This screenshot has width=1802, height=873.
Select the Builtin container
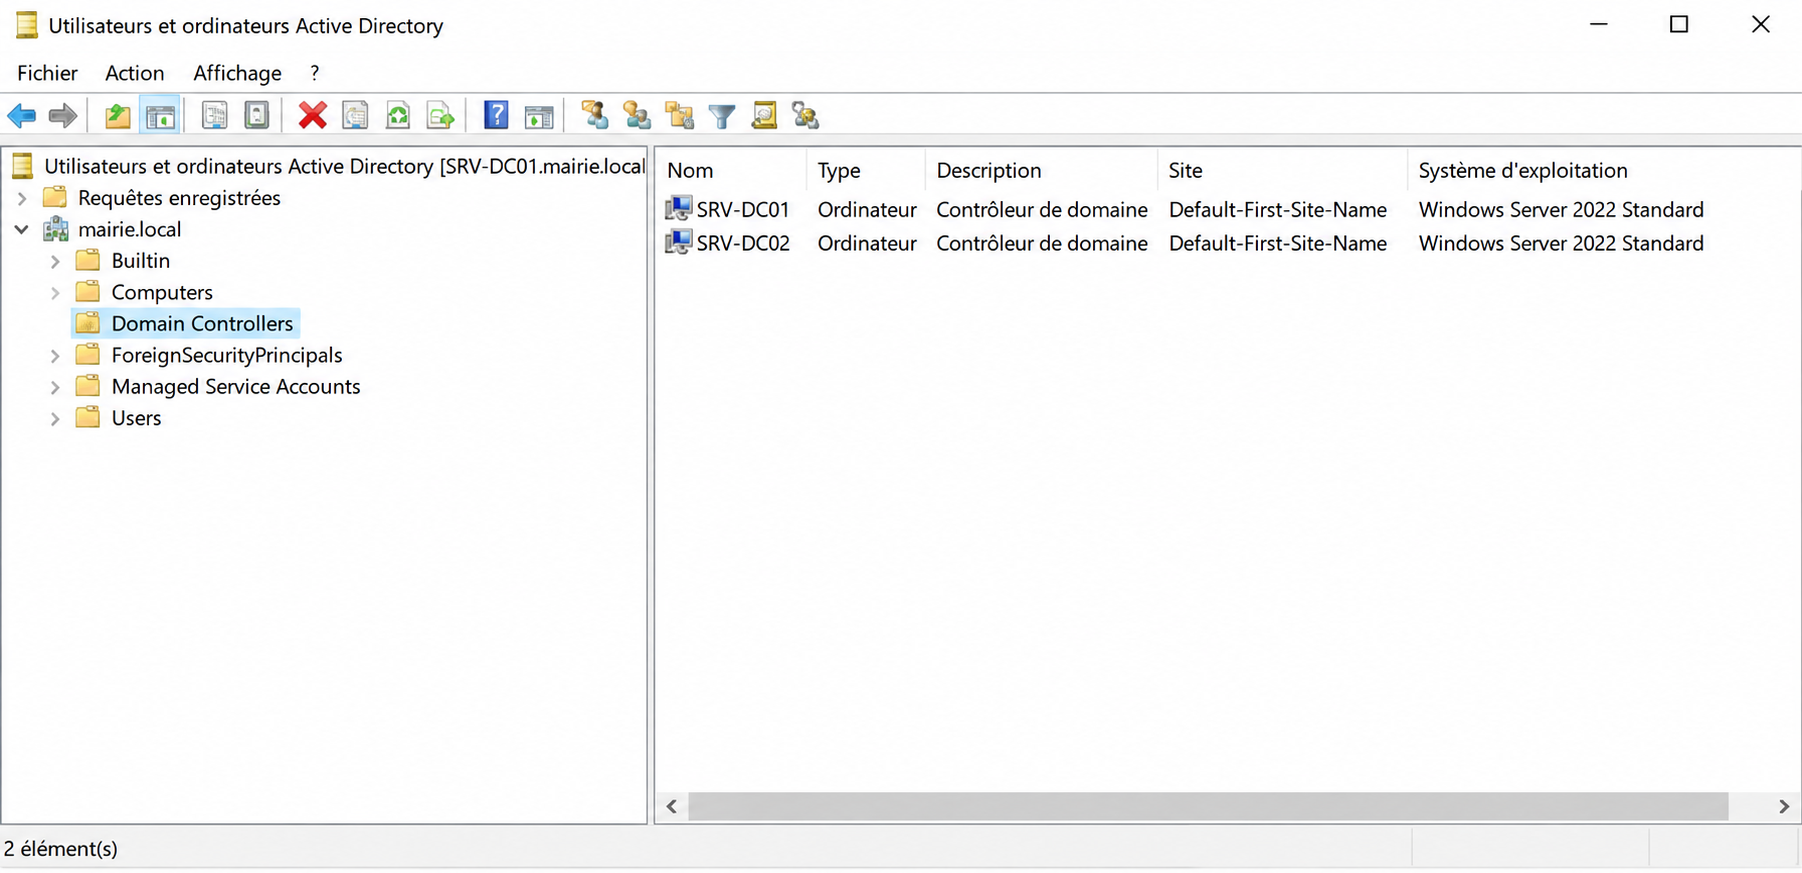141,261
